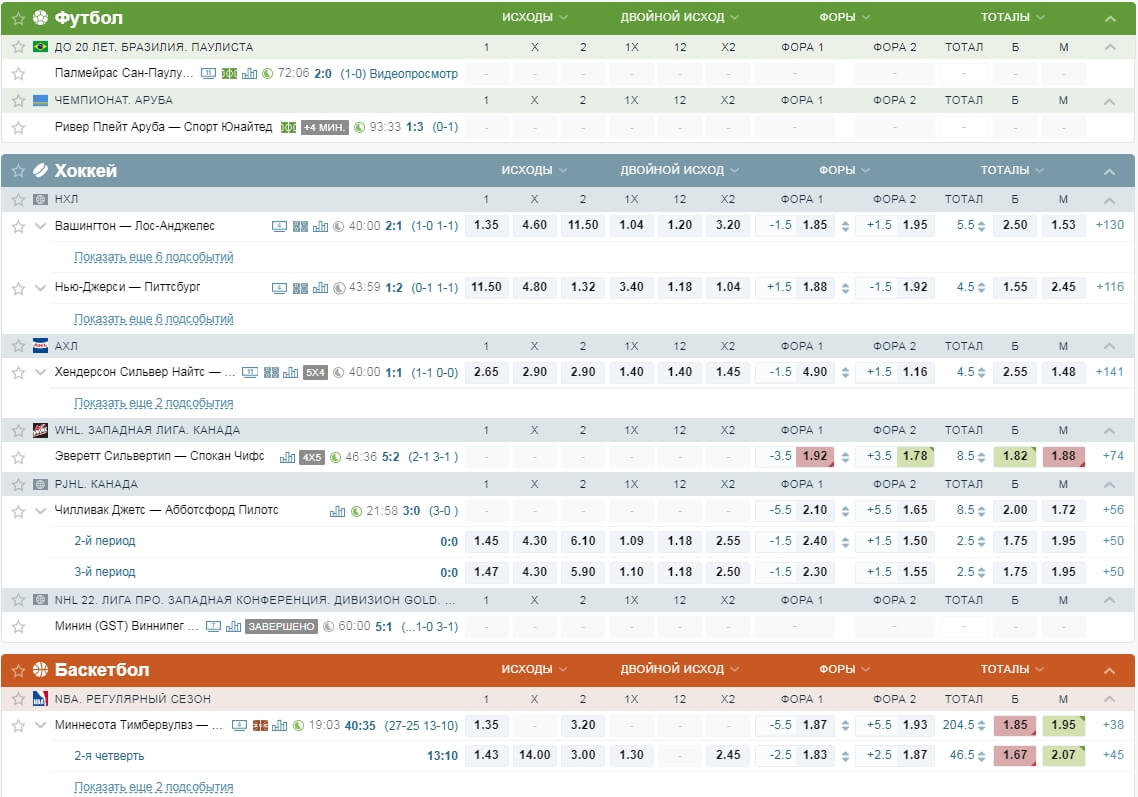Open live broadcast icon for Вашингтон — Лос-Анджелес
This screenshot has height=797, width=1138.
[x=280, y=226]
